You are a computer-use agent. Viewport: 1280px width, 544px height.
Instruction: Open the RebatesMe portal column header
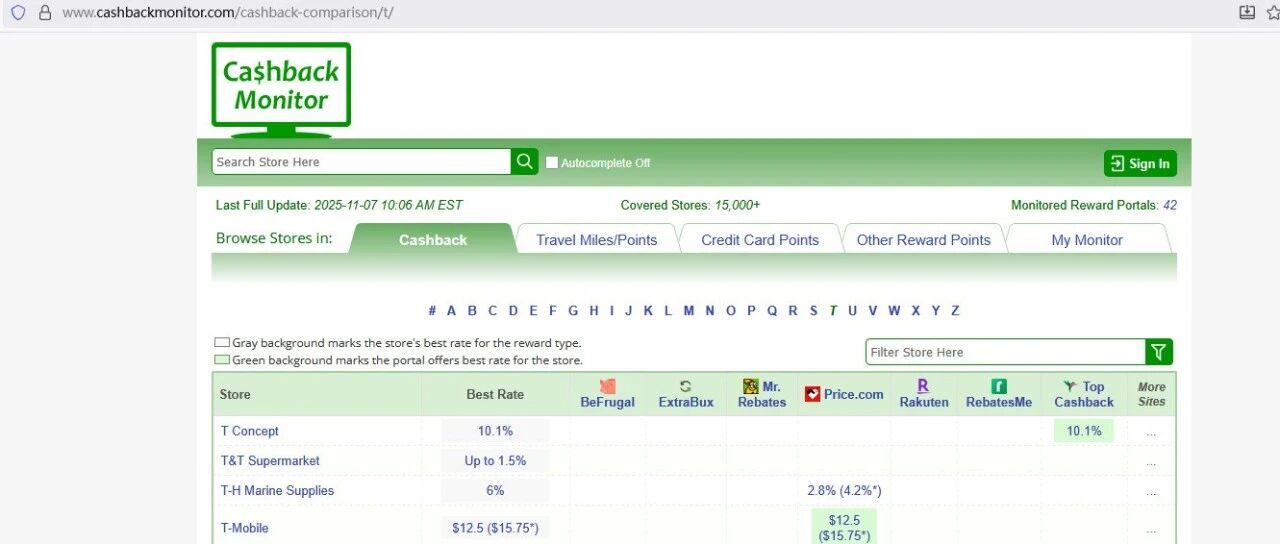point(999,394)
